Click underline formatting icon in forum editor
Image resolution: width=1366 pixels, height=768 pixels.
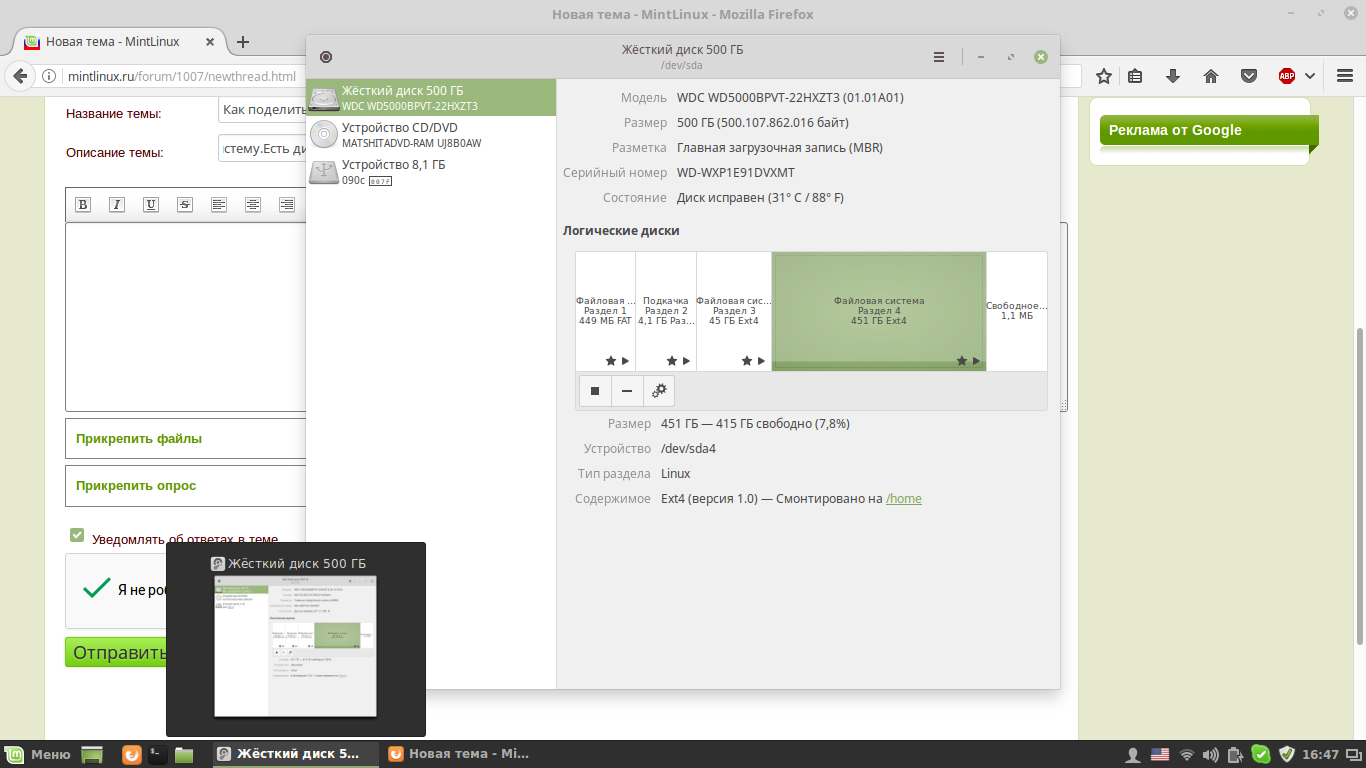coord(151,204)
